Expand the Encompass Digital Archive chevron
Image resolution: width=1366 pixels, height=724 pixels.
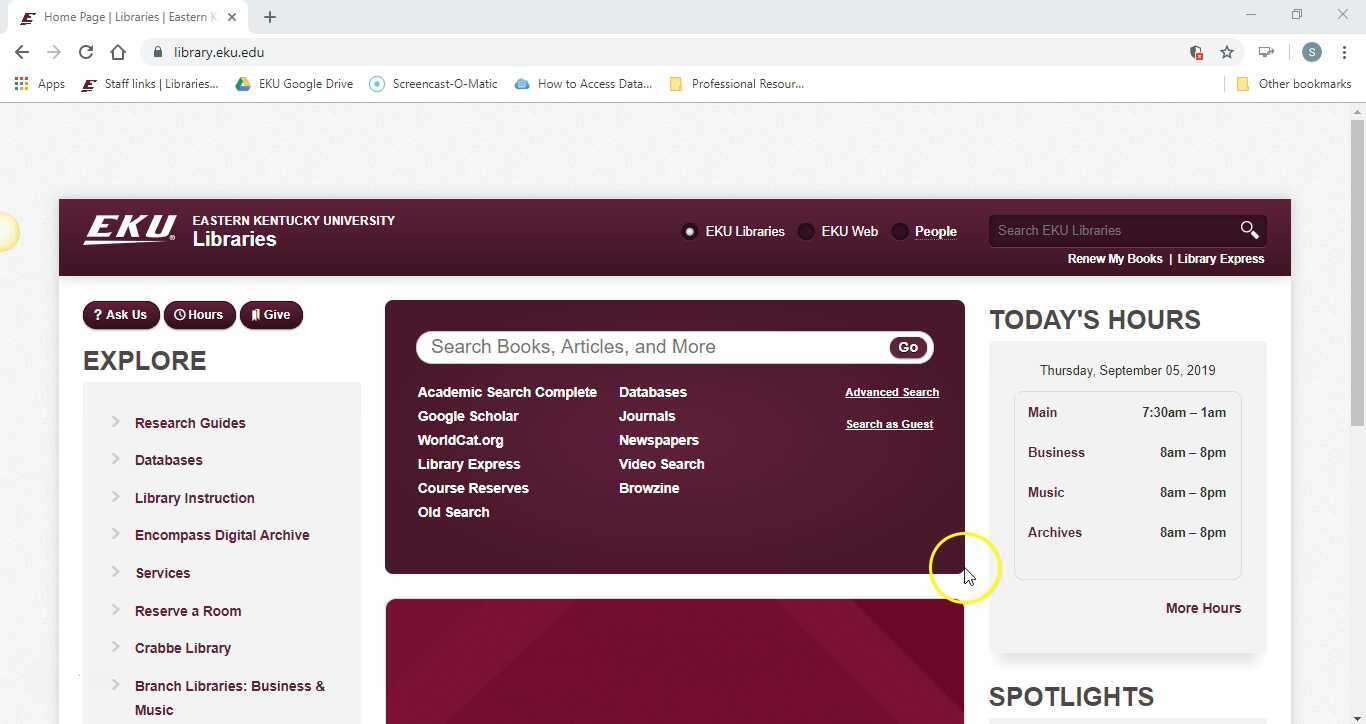[116, 534]
